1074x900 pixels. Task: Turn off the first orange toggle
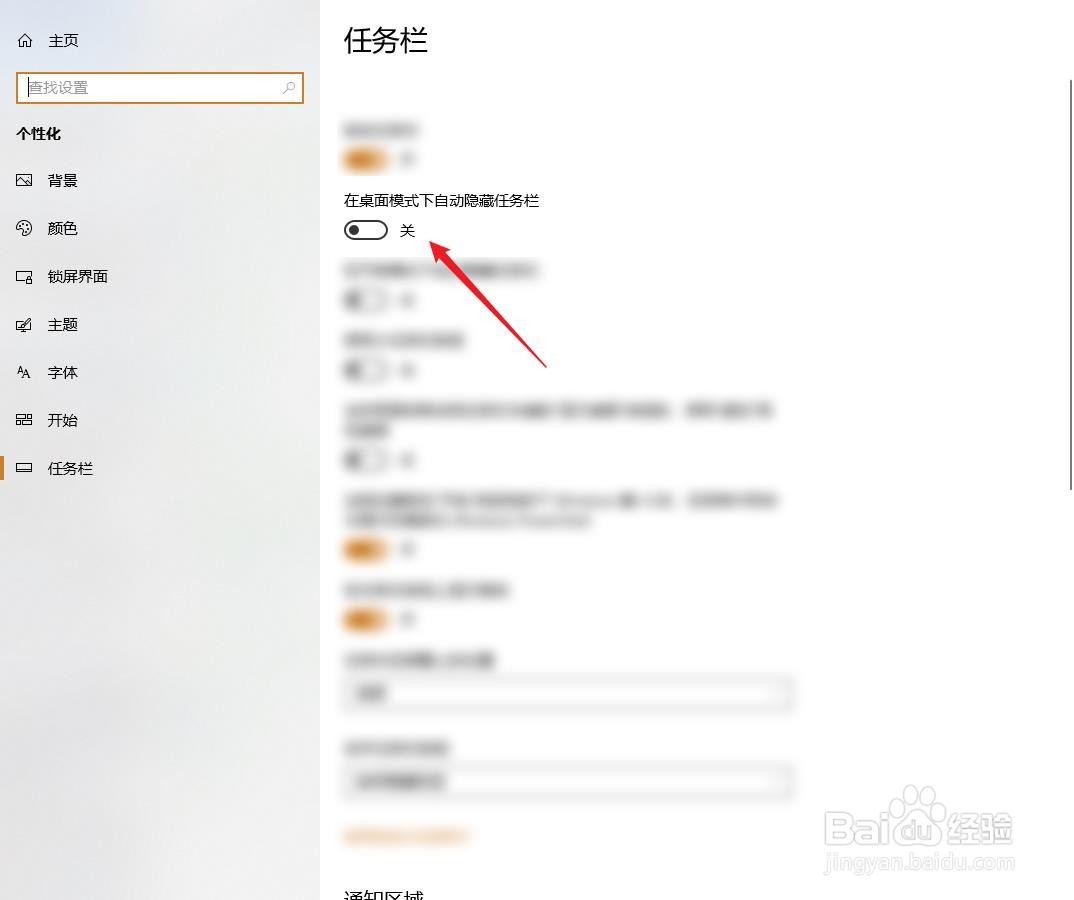[366, 160]
